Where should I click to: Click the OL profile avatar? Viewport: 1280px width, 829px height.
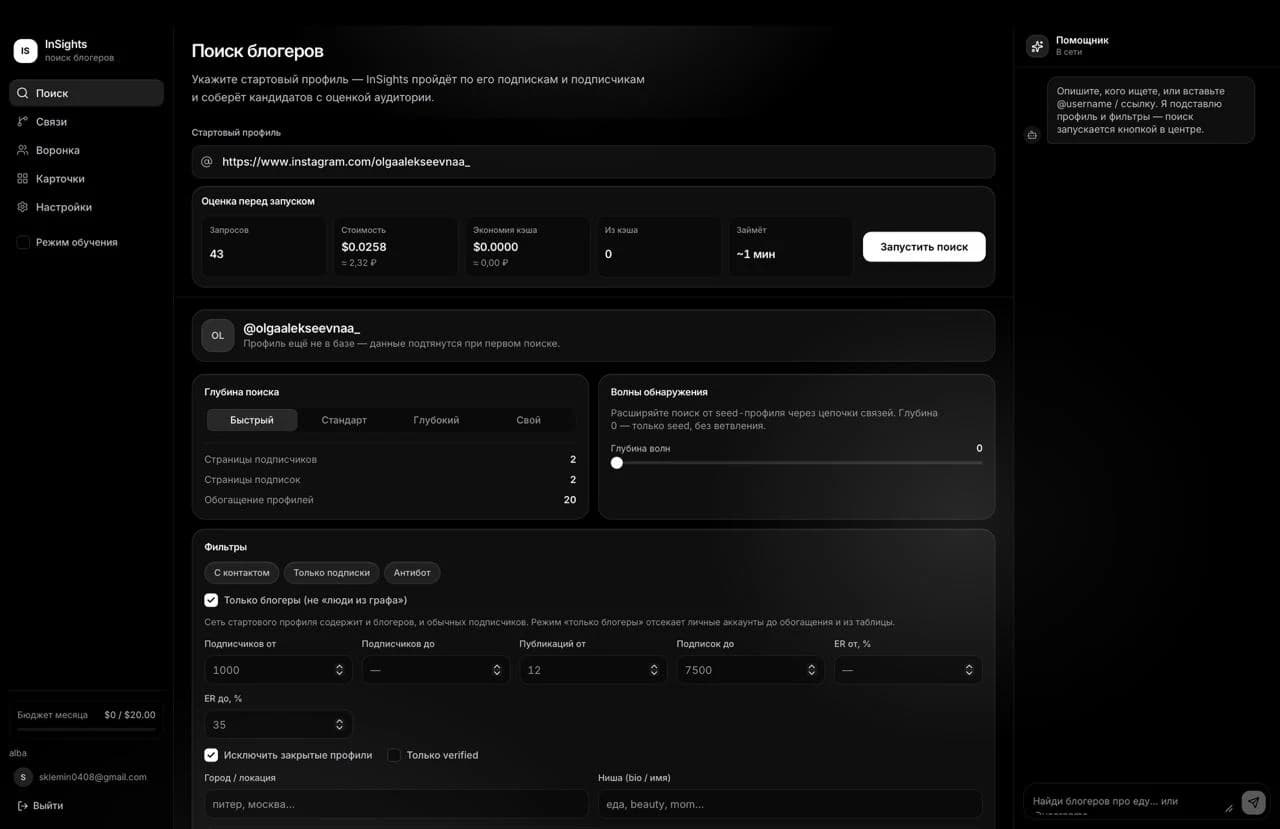click(x=218, y=336)
